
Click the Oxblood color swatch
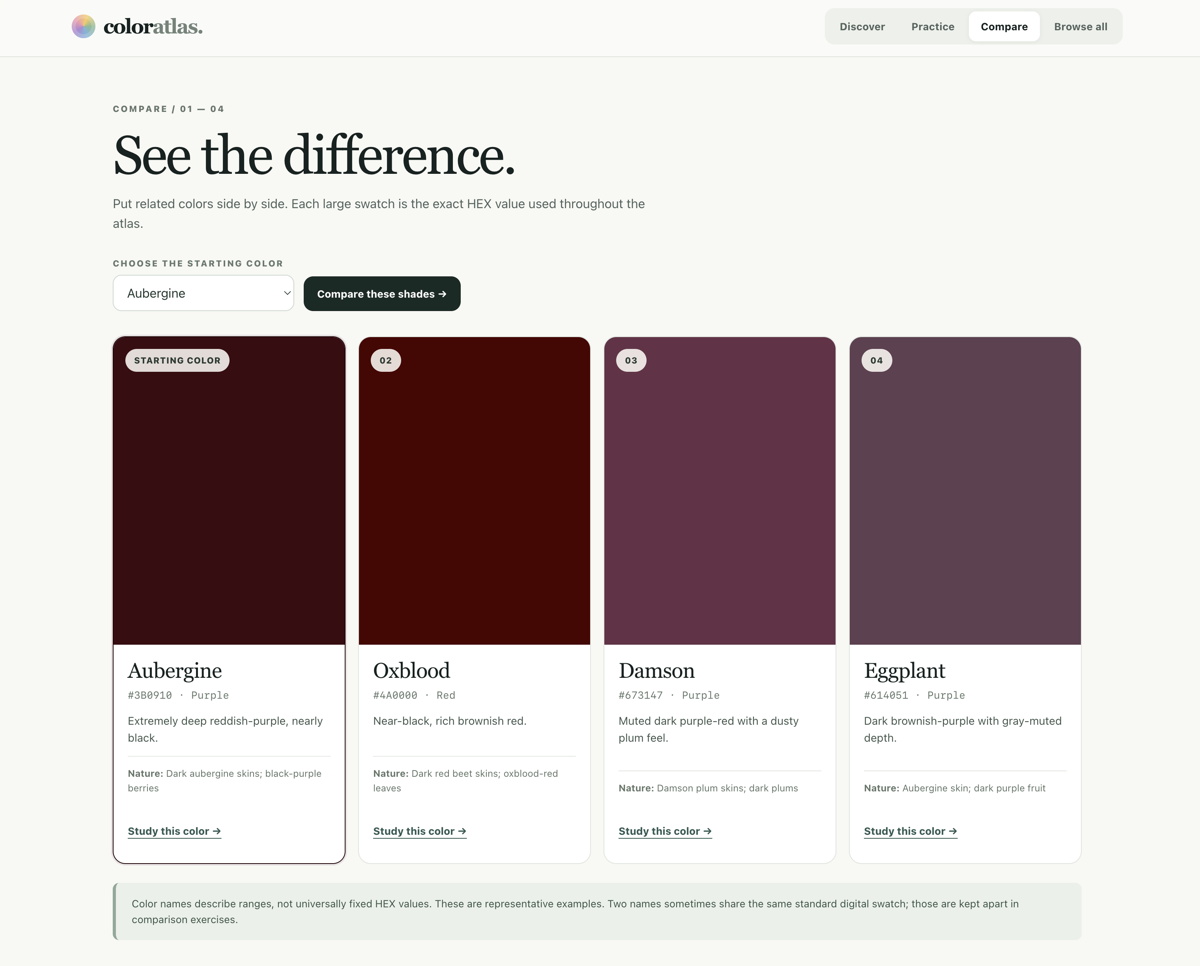[x=474, y=491]
